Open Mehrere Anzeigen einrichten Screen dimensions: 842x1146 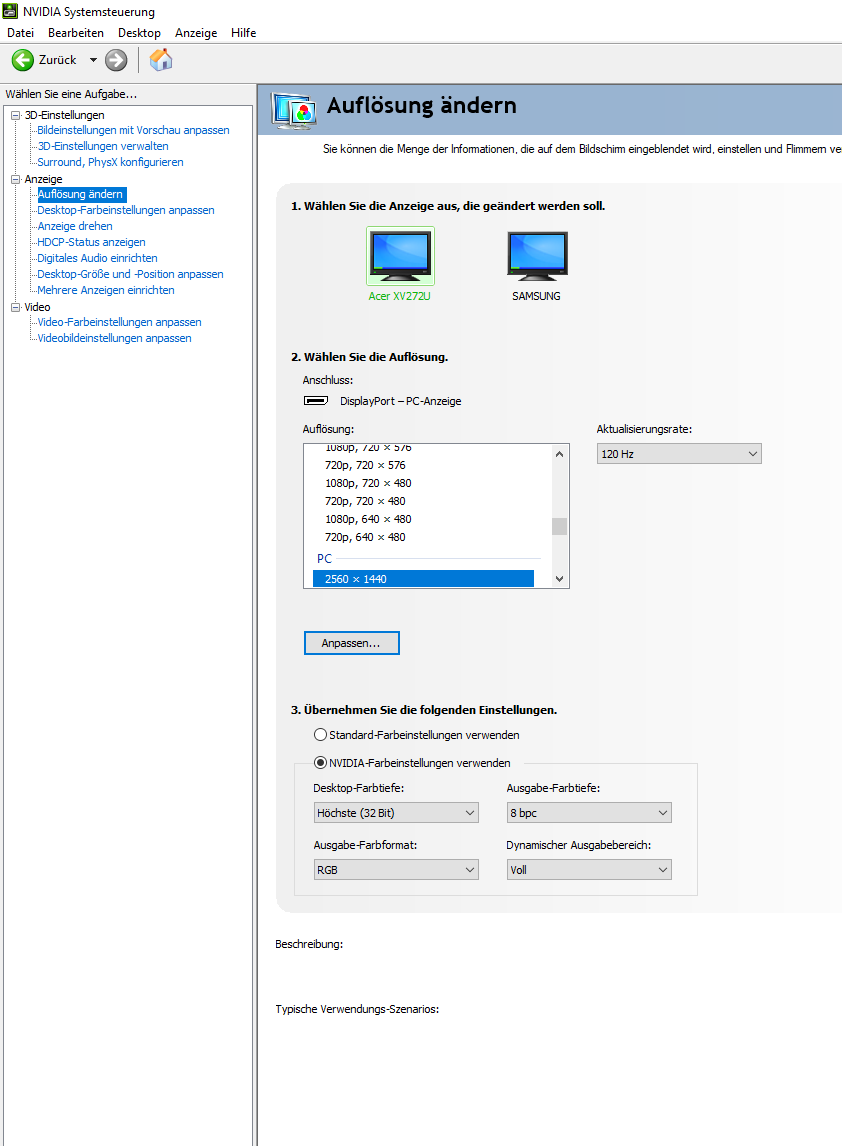click(106, 291)
